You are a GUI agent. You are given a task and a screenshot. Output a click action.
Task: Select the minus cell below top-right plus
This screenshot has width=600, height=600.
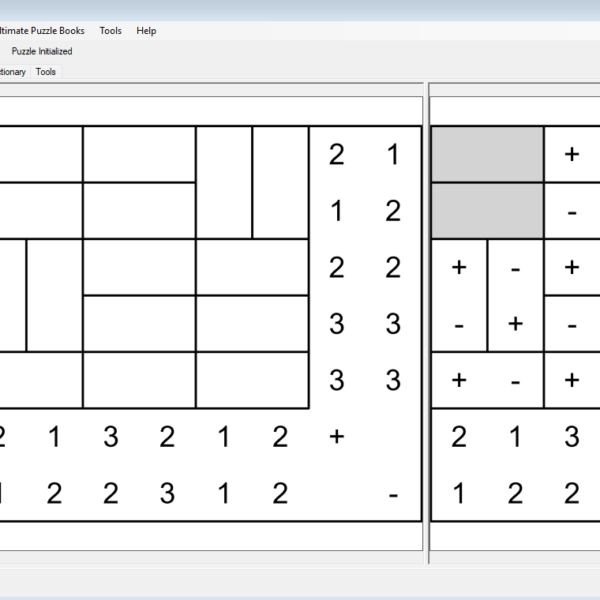click(572, 211)
